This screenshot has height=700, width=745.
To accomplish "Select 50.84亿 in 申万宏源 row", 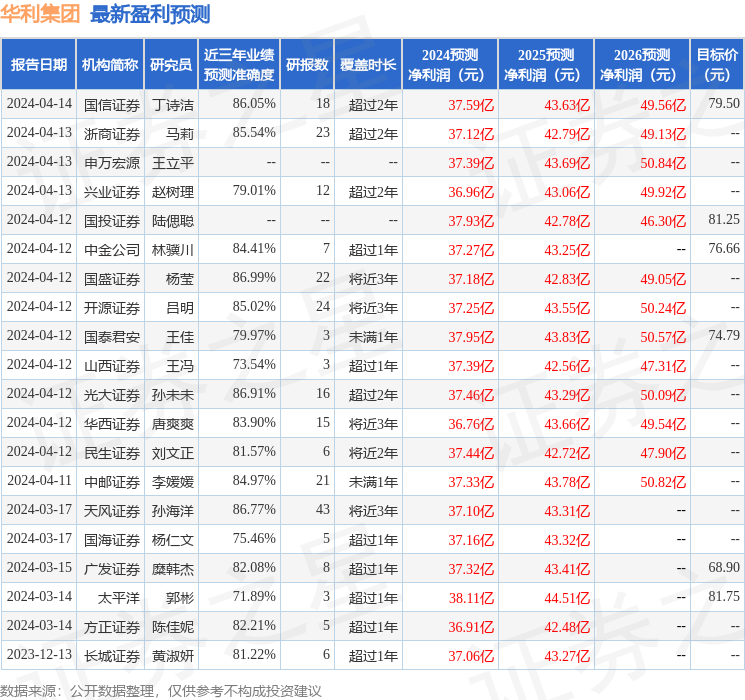I will pyautogui.click(x=663, y=163).
